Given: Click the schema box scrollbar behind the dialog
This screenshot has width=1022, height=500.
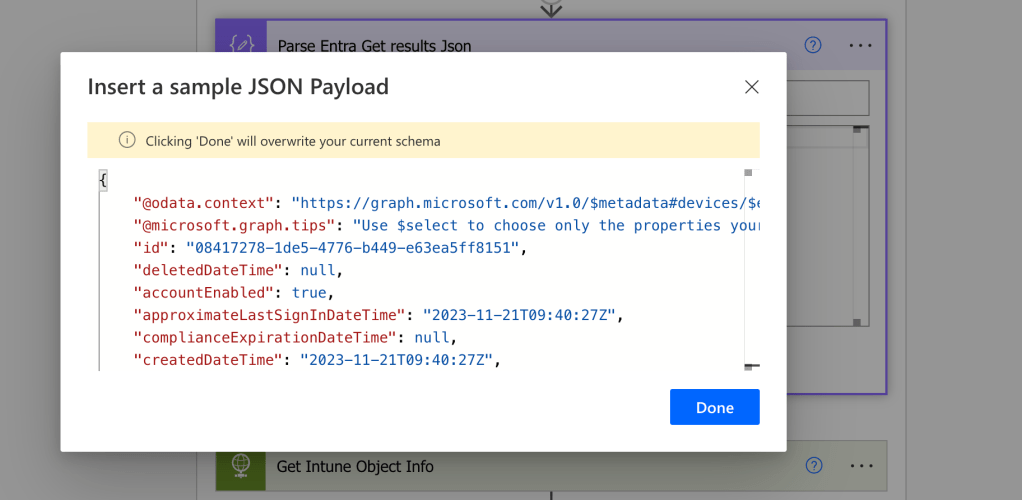Looking at the screenshot, I should tap(857, 230).
